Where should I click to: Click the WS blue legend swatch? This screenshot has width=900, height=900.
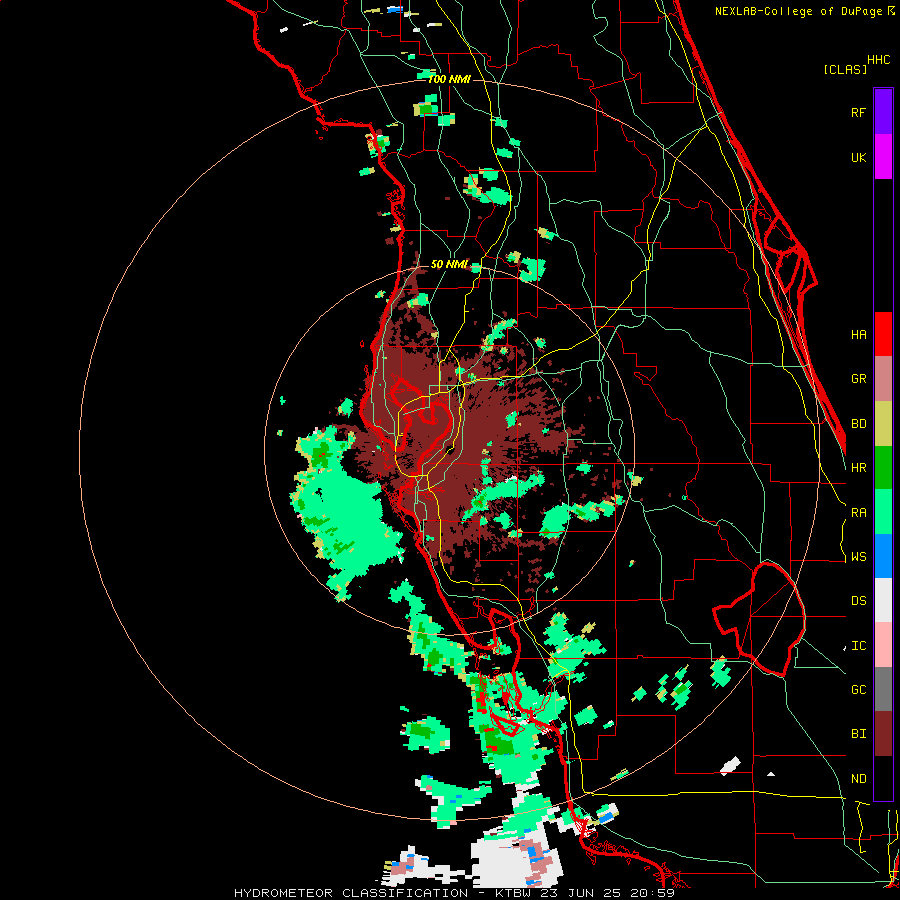pyautogui.click(x=883, y=556)
